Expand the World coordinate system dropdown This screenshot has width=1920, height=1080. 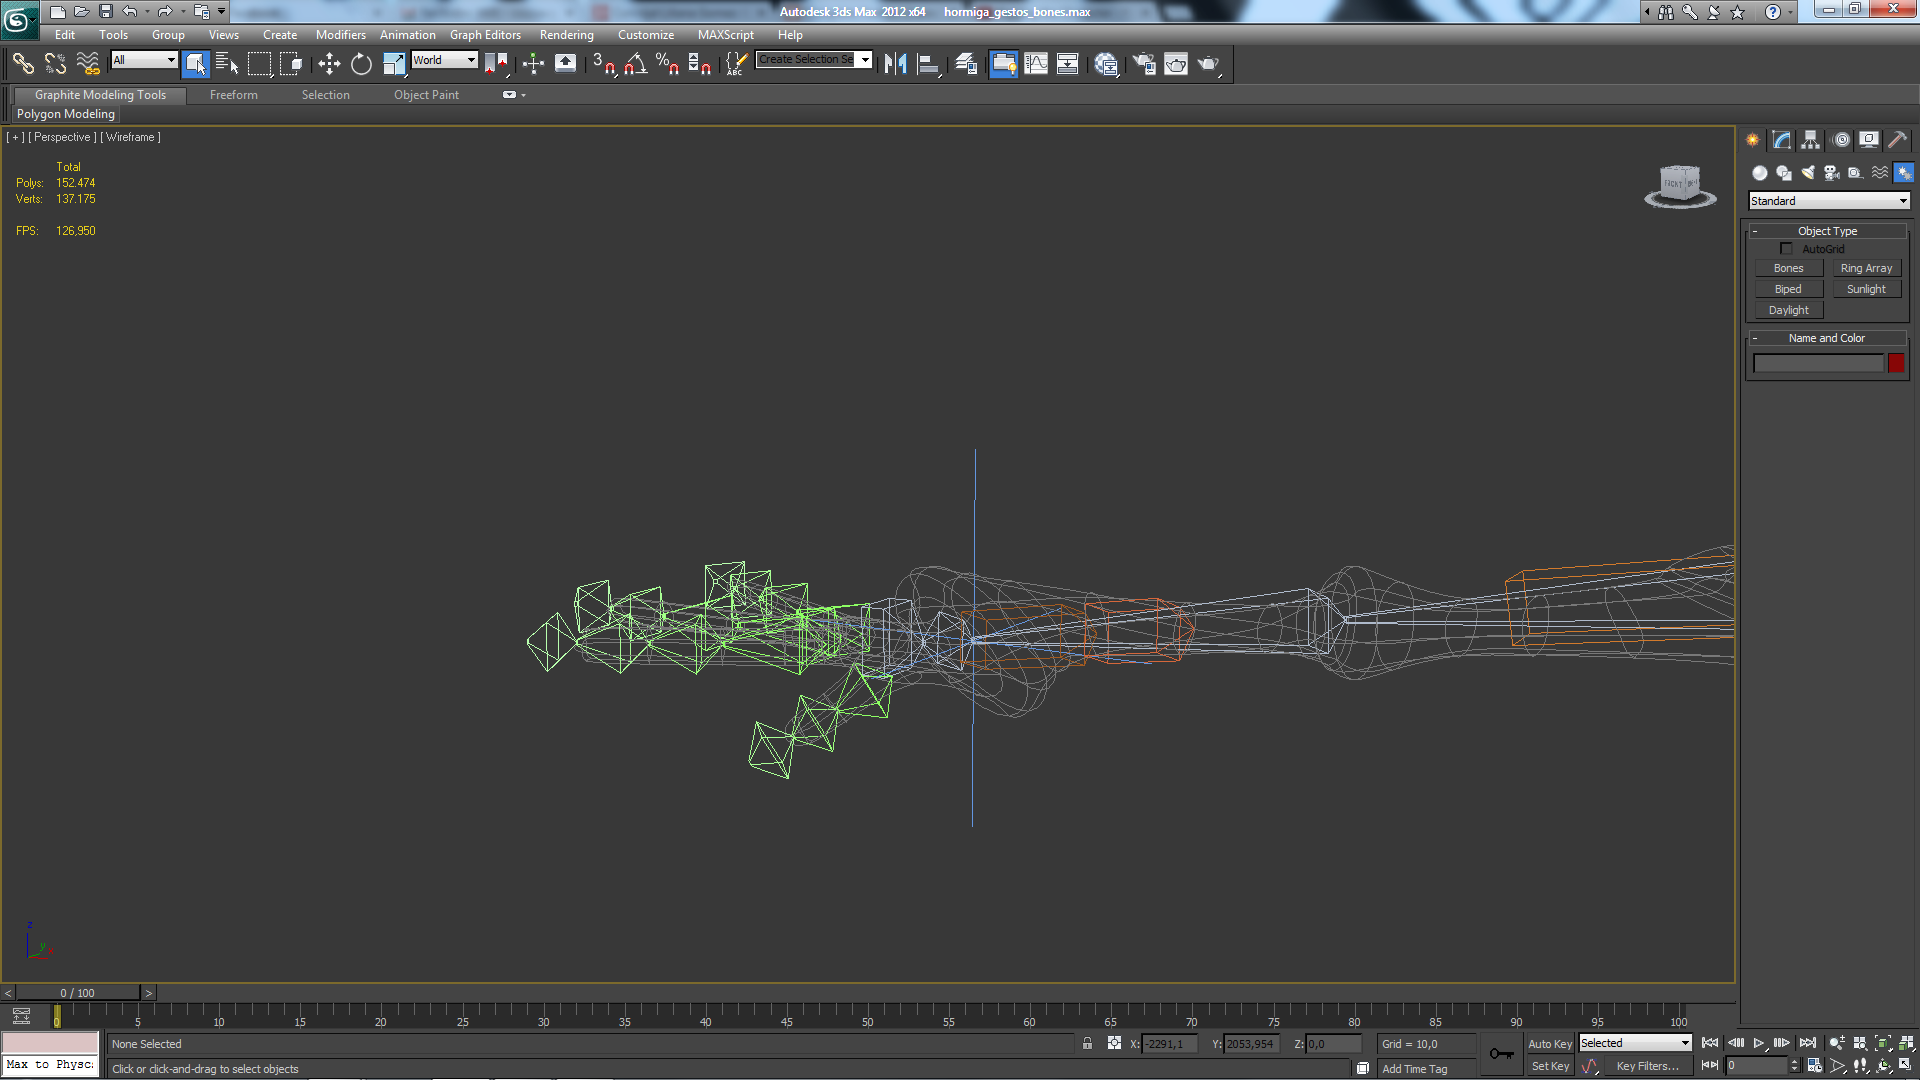click(x=445, y=60)
